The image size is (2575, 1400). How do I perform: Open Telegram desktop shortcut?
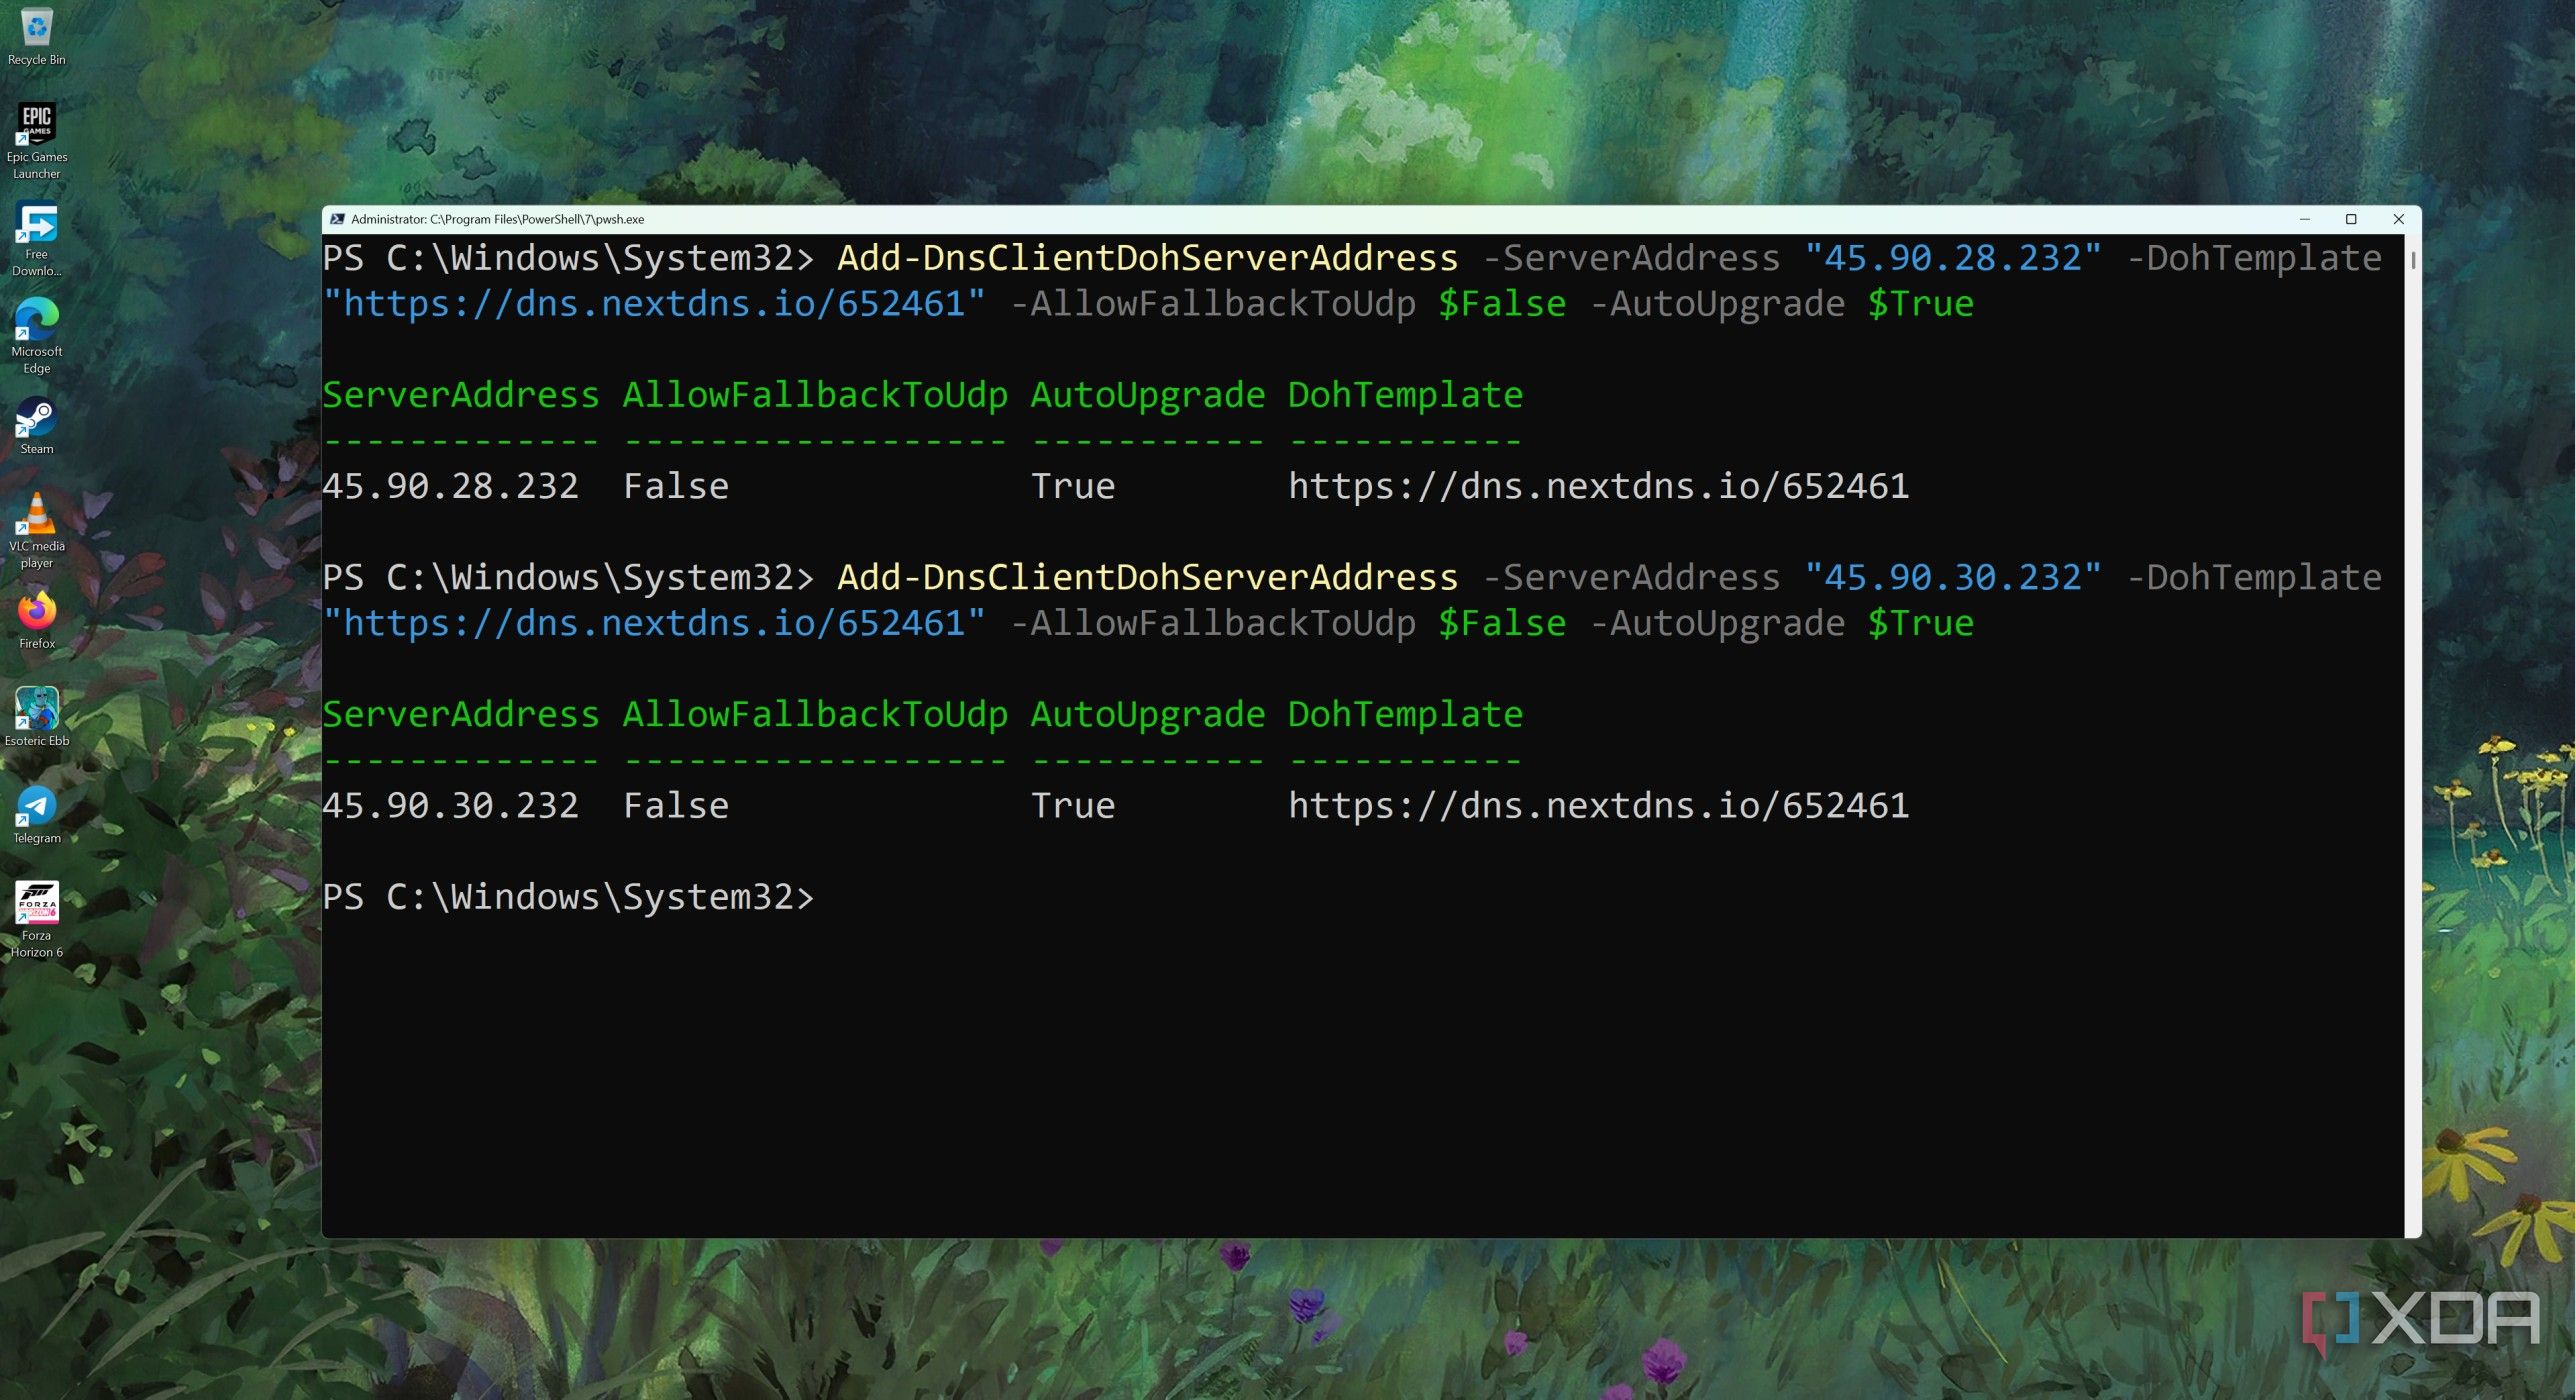coord(37,815)
